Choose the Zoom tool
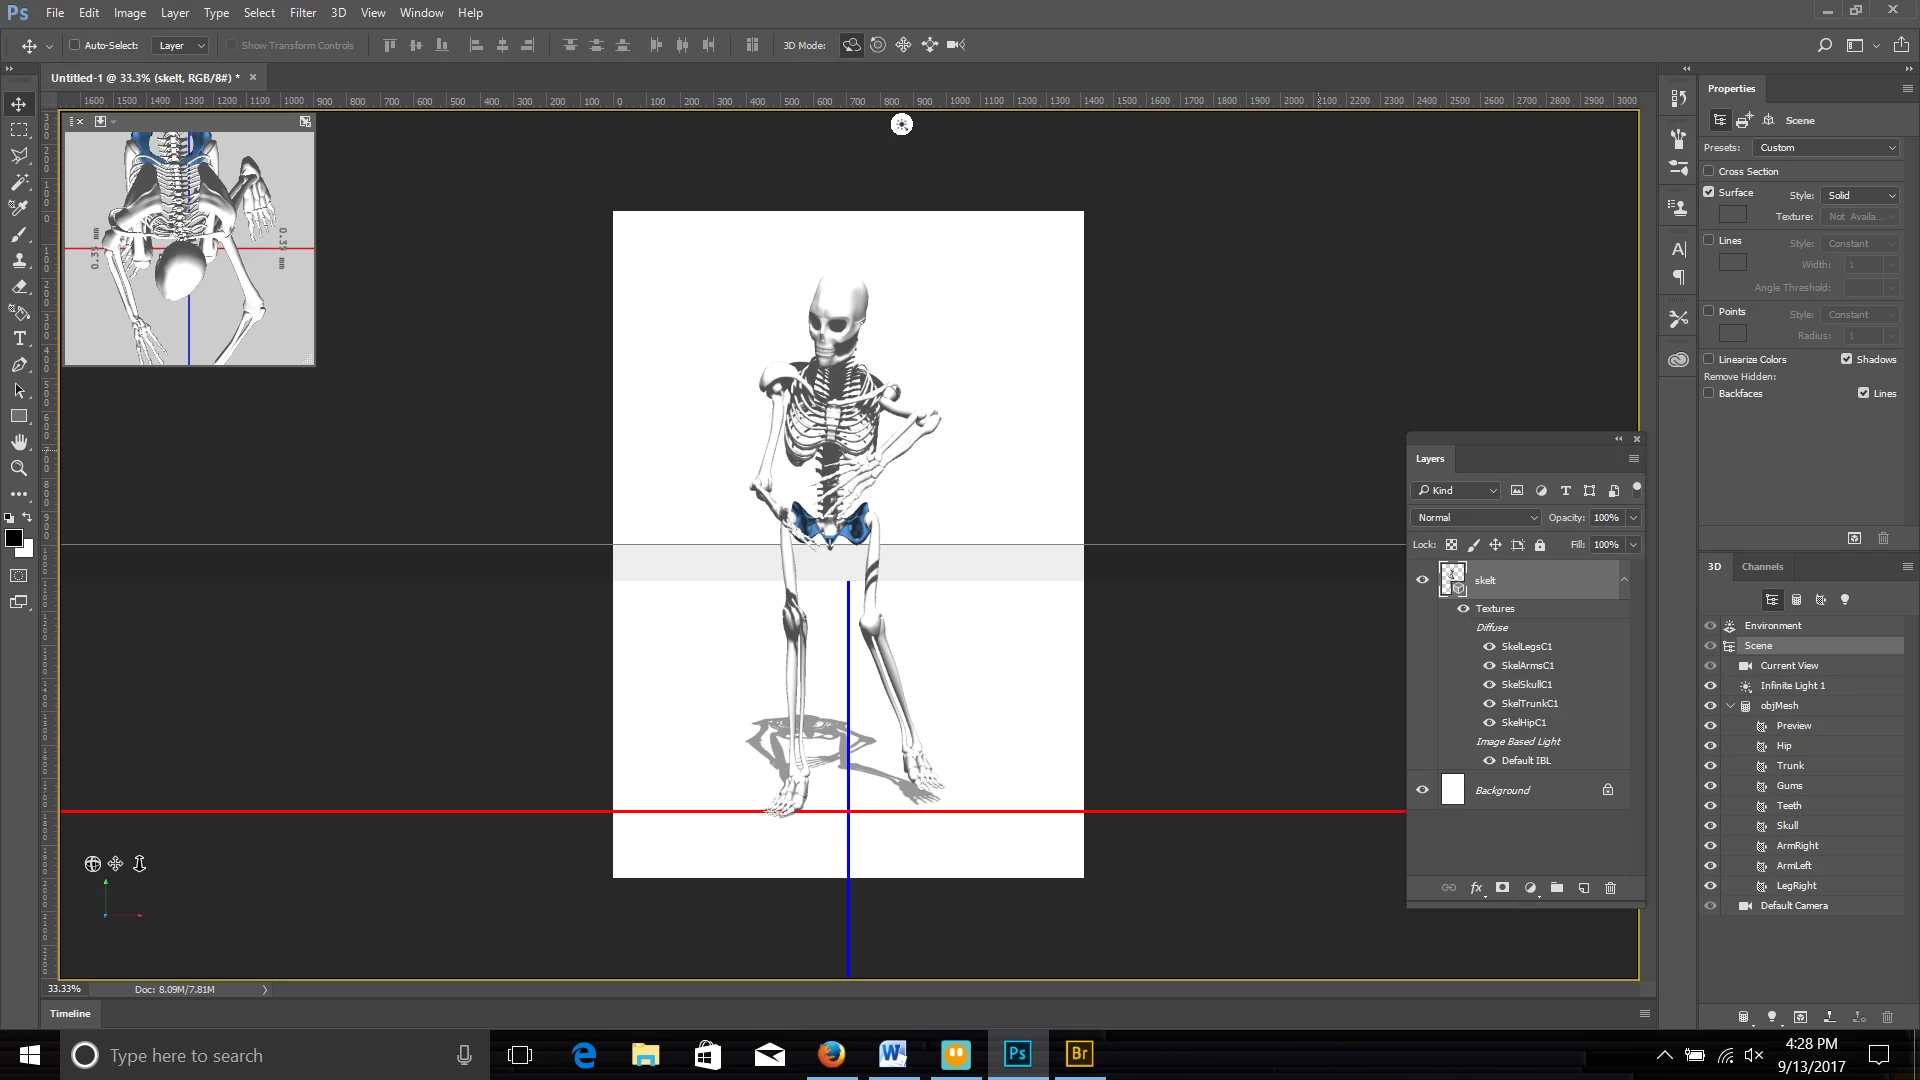 (19, 468)
